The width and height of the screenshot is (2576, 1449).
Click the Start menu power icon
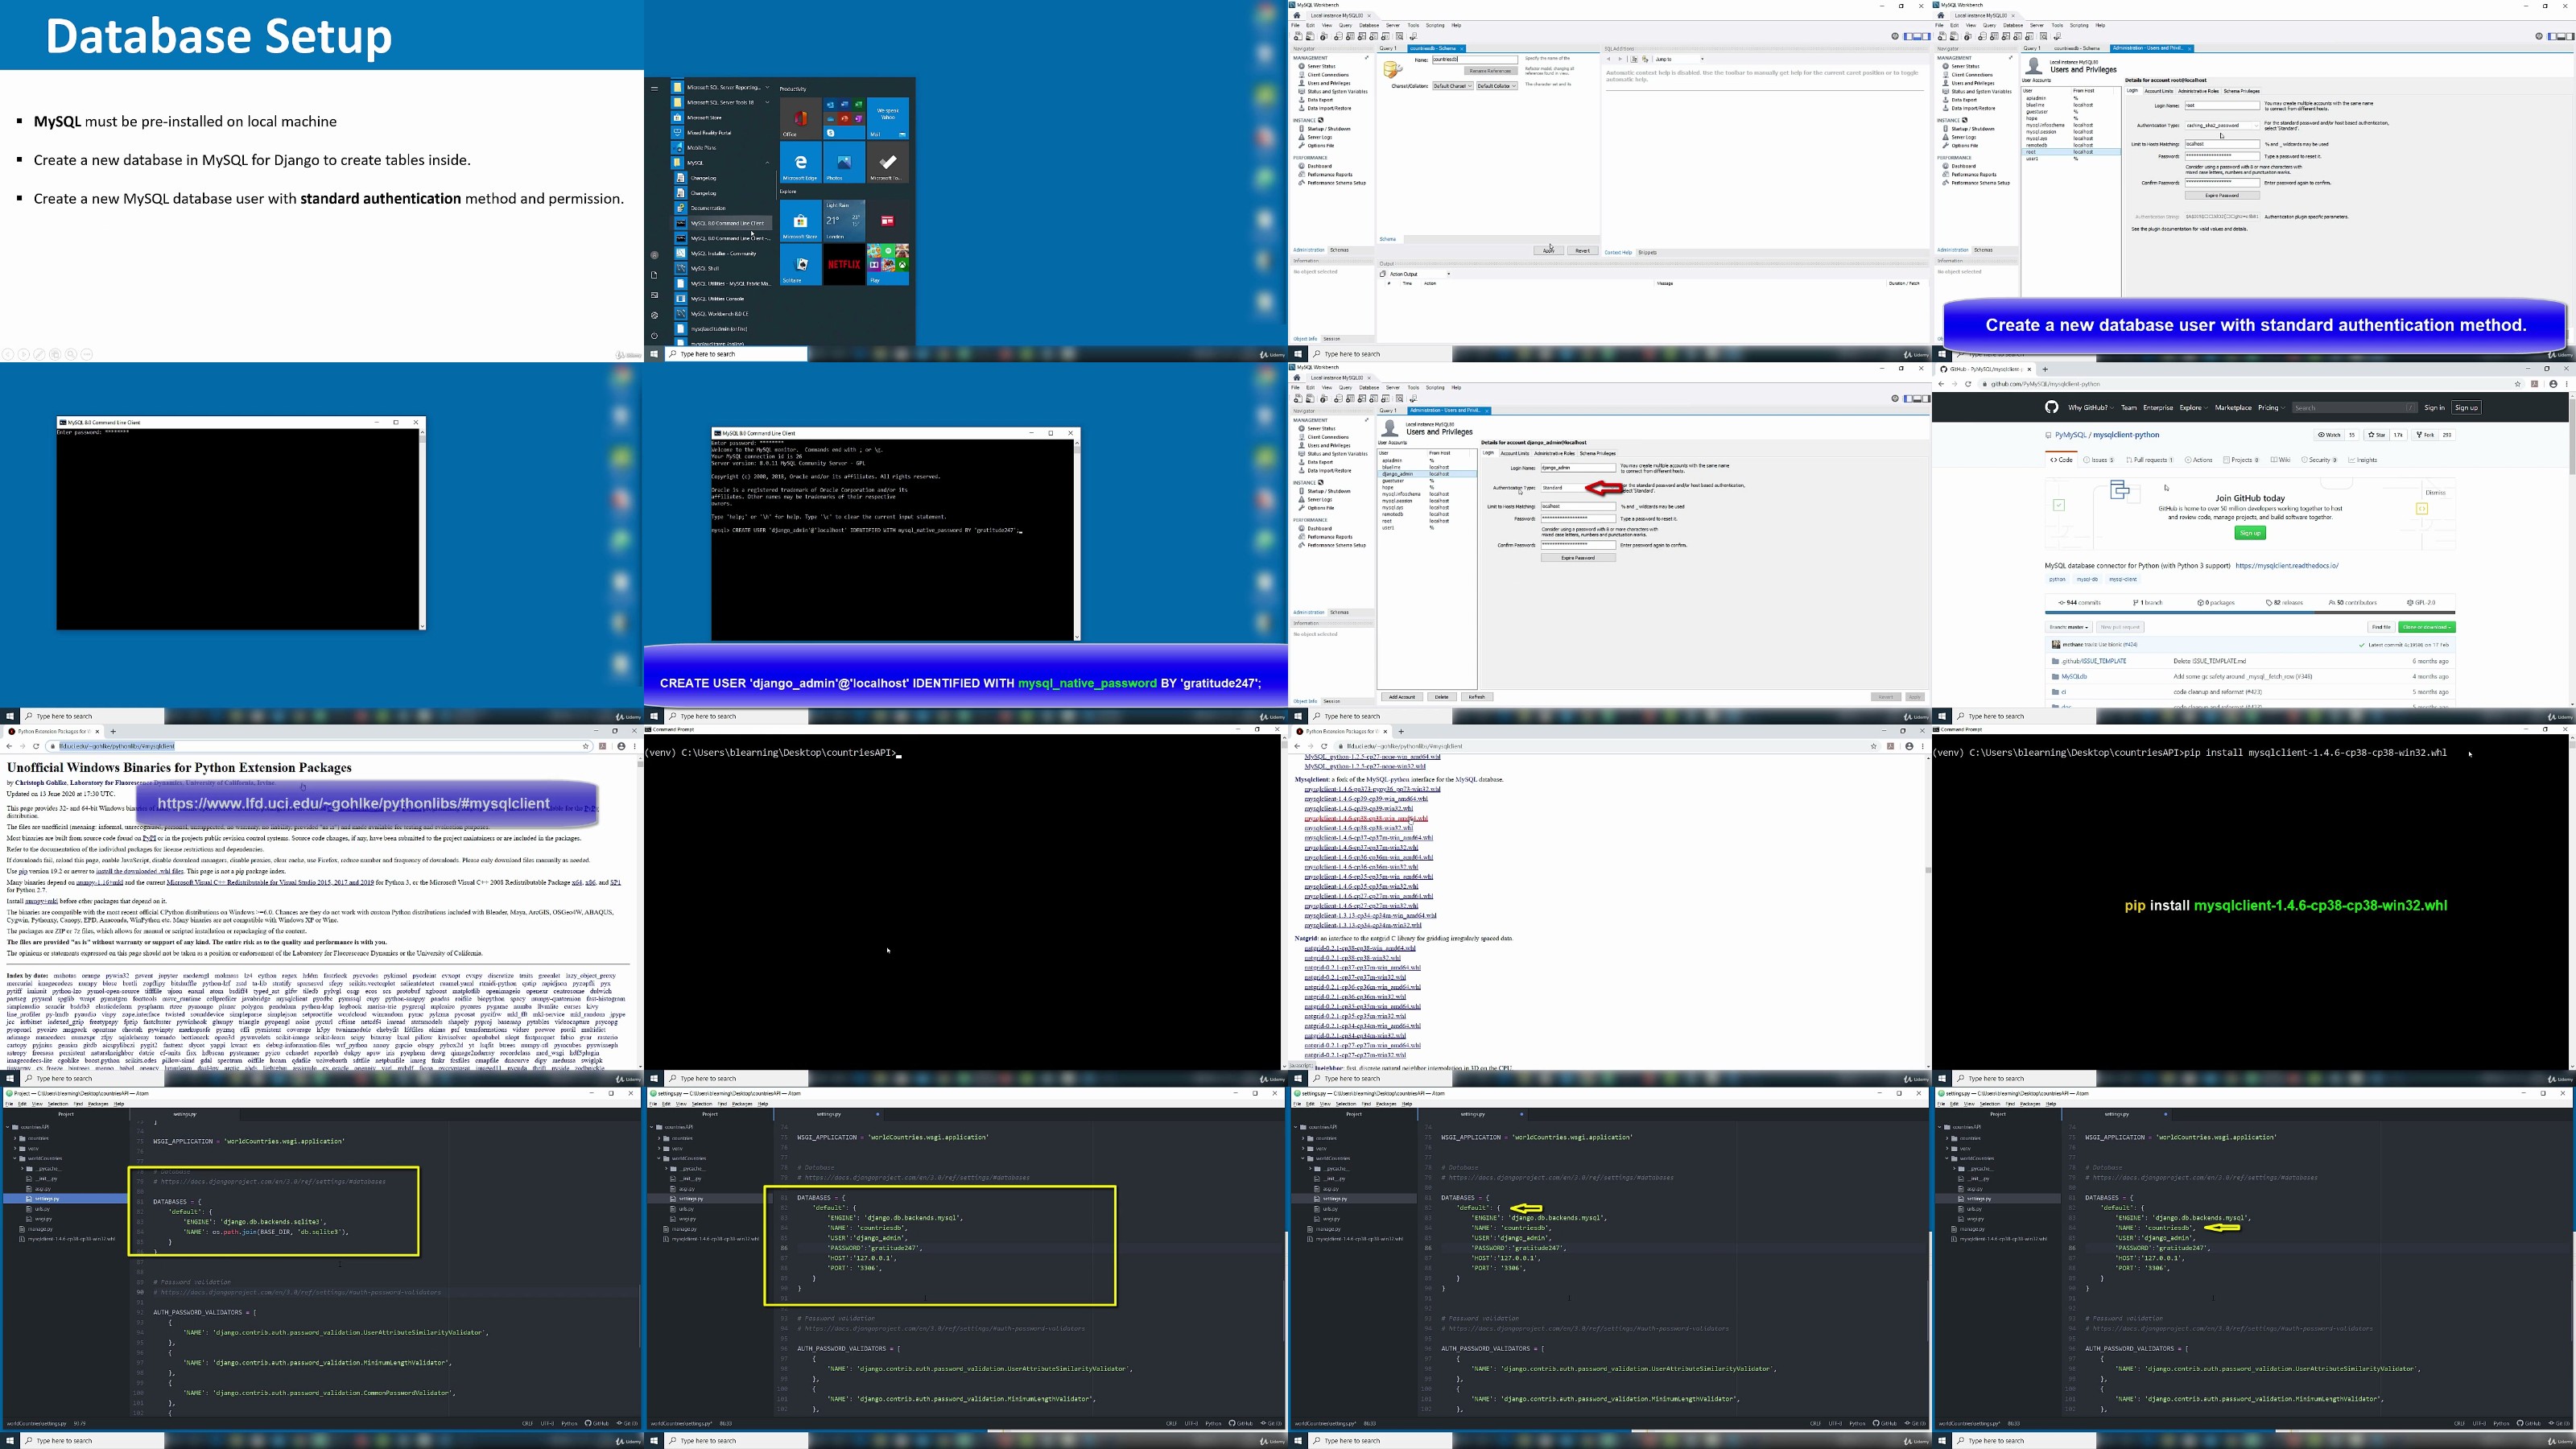click(x=654, y=335)
